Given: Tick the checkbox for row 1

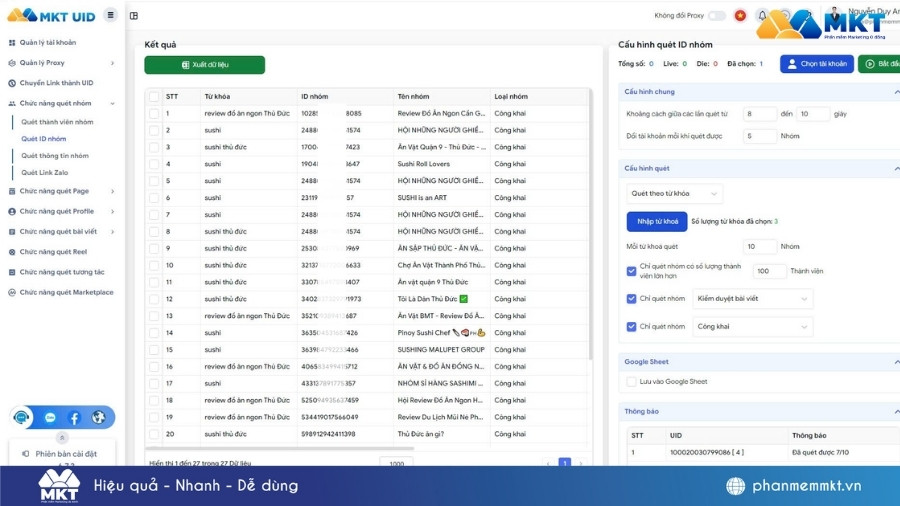Looking at the screenshot, I should click(154, 114).
